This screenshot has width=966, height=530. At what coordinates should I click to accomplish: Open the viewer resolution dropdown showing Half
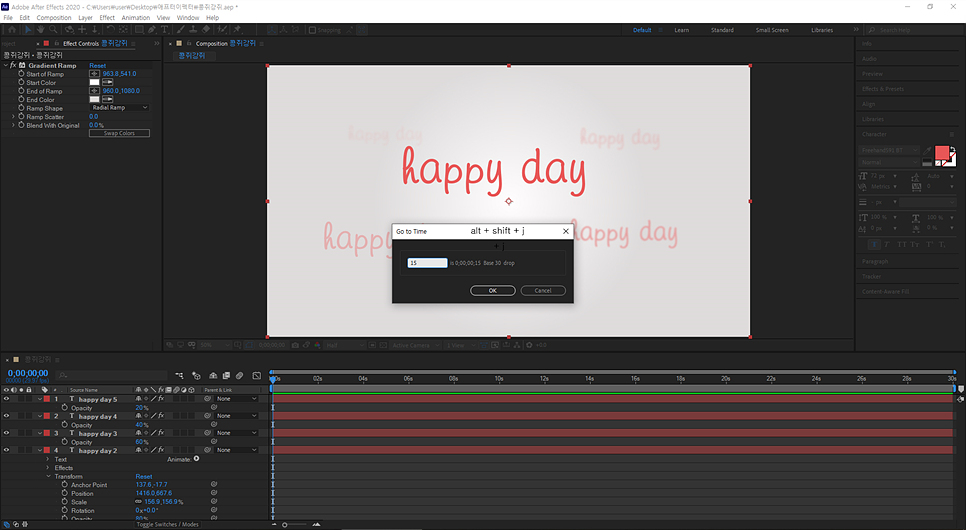(x=345, y=345)
